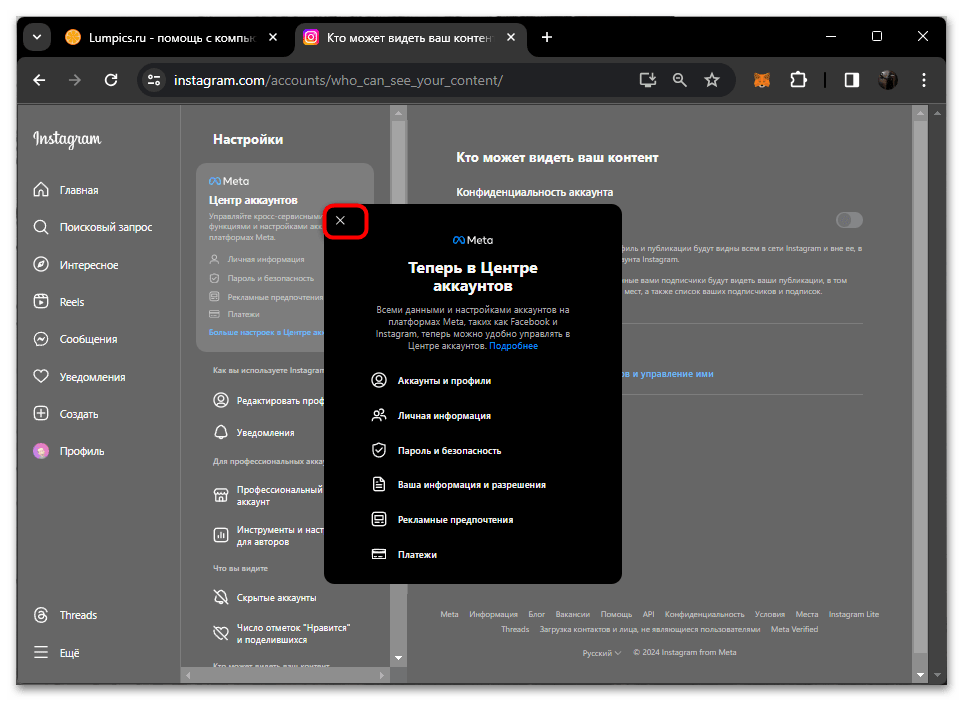Close the Lumpics.ru tab

[273, 37]
